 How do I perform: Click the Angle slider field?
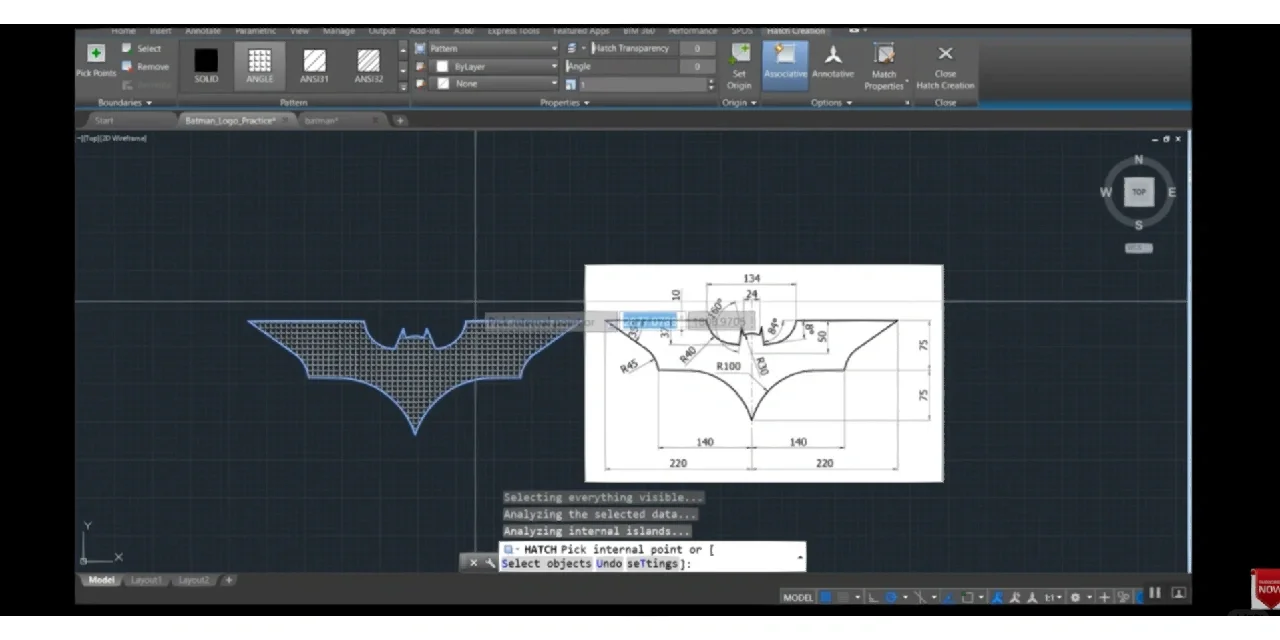pyautogui.click(x=621, y=66)
